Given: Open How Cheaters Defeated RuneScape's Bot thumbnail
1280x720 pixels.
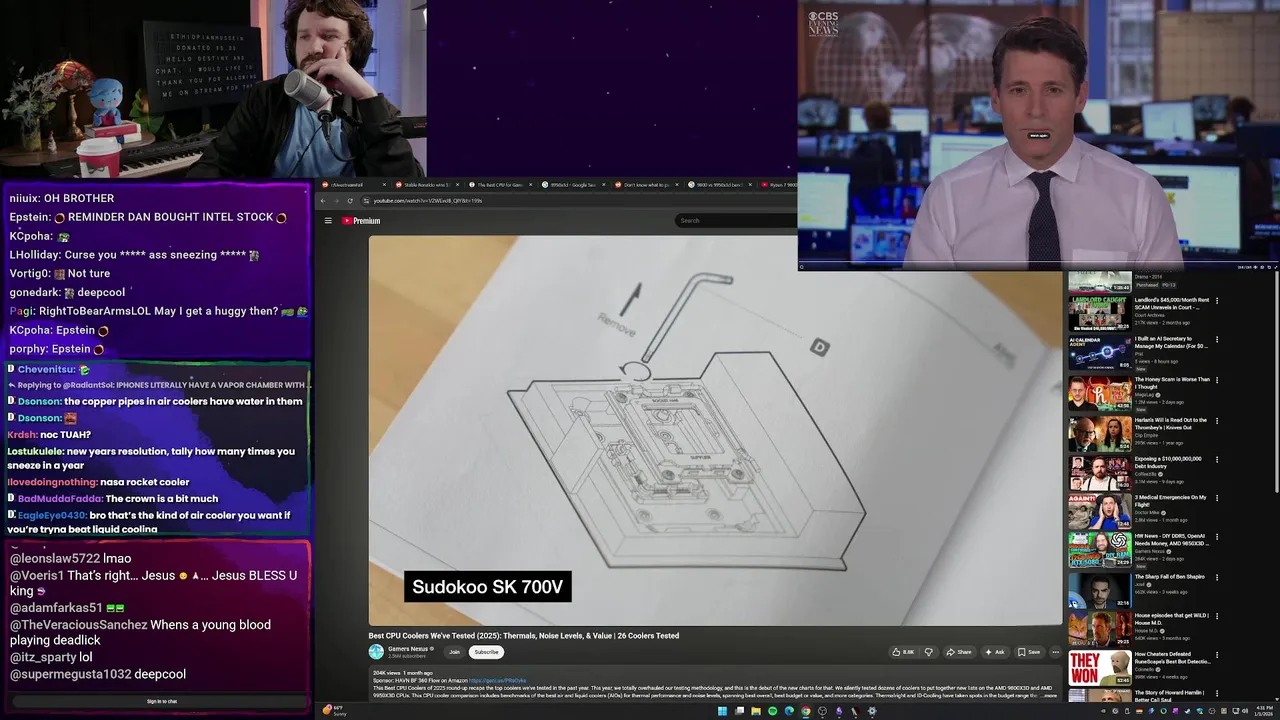Looking at the screenshot, I should click(1099, 668).
